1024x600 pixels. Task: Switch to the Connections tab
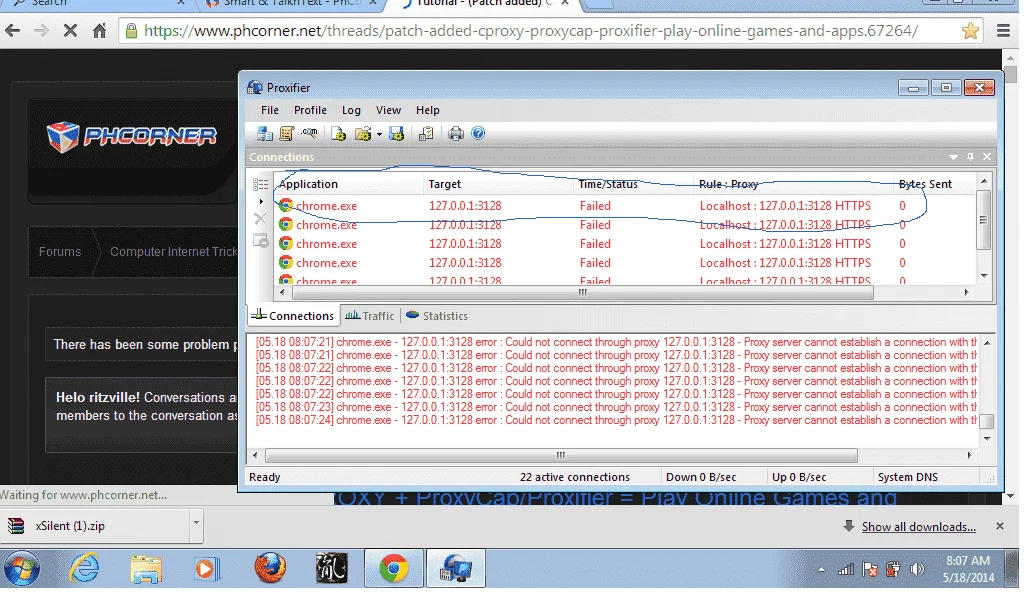pyautogui.click(x=293, y=317)
